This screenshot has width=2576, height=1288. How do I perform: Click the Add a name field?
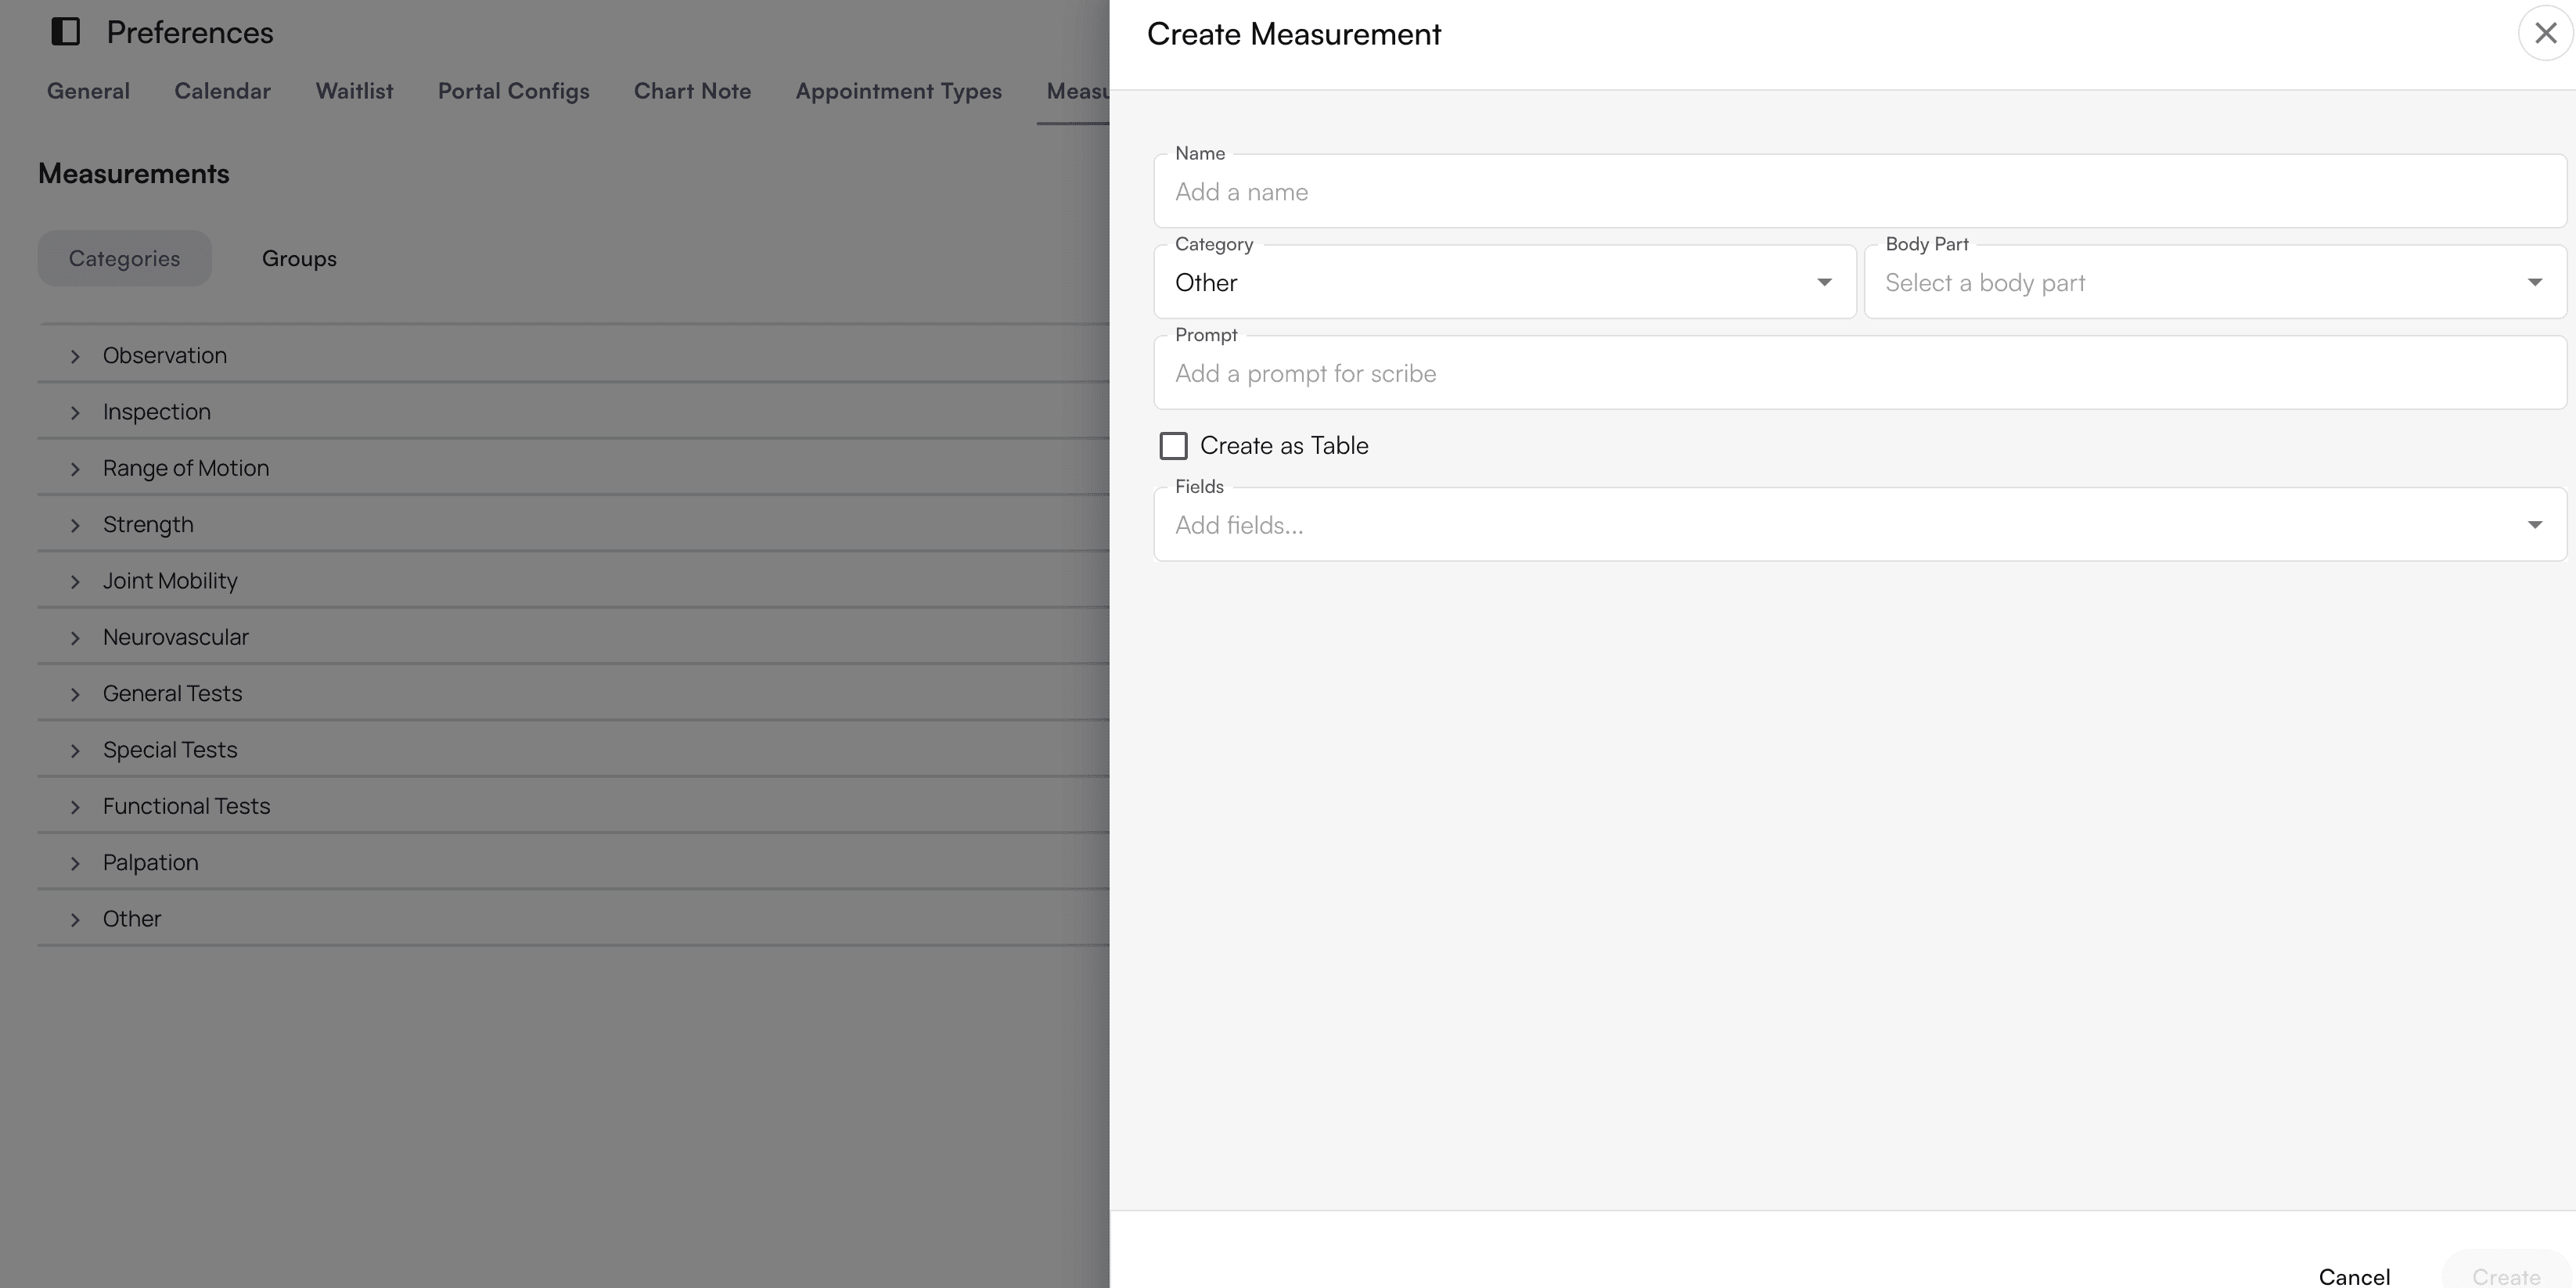(1700, 191)
